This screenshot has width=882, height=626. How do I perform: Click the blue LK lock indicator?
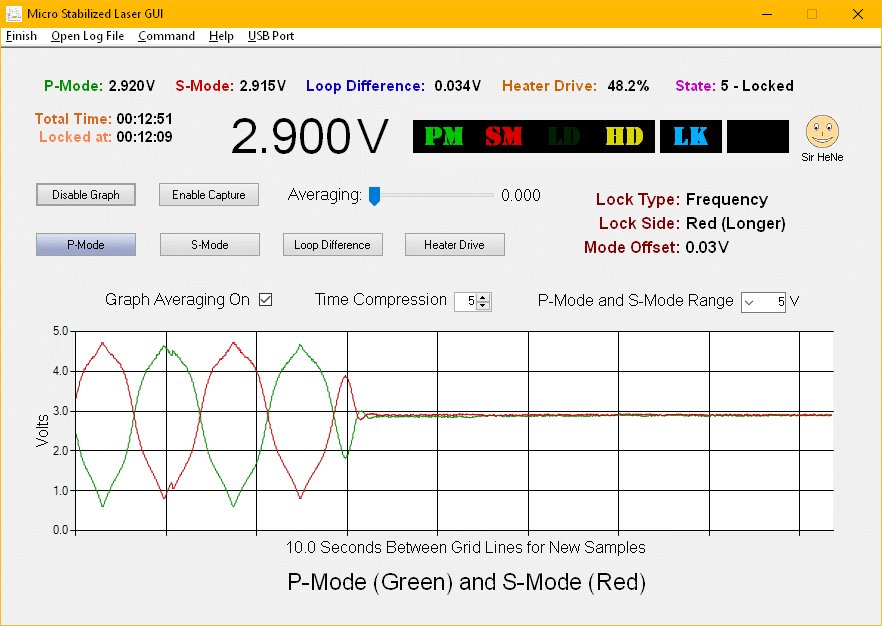(690, 137)
